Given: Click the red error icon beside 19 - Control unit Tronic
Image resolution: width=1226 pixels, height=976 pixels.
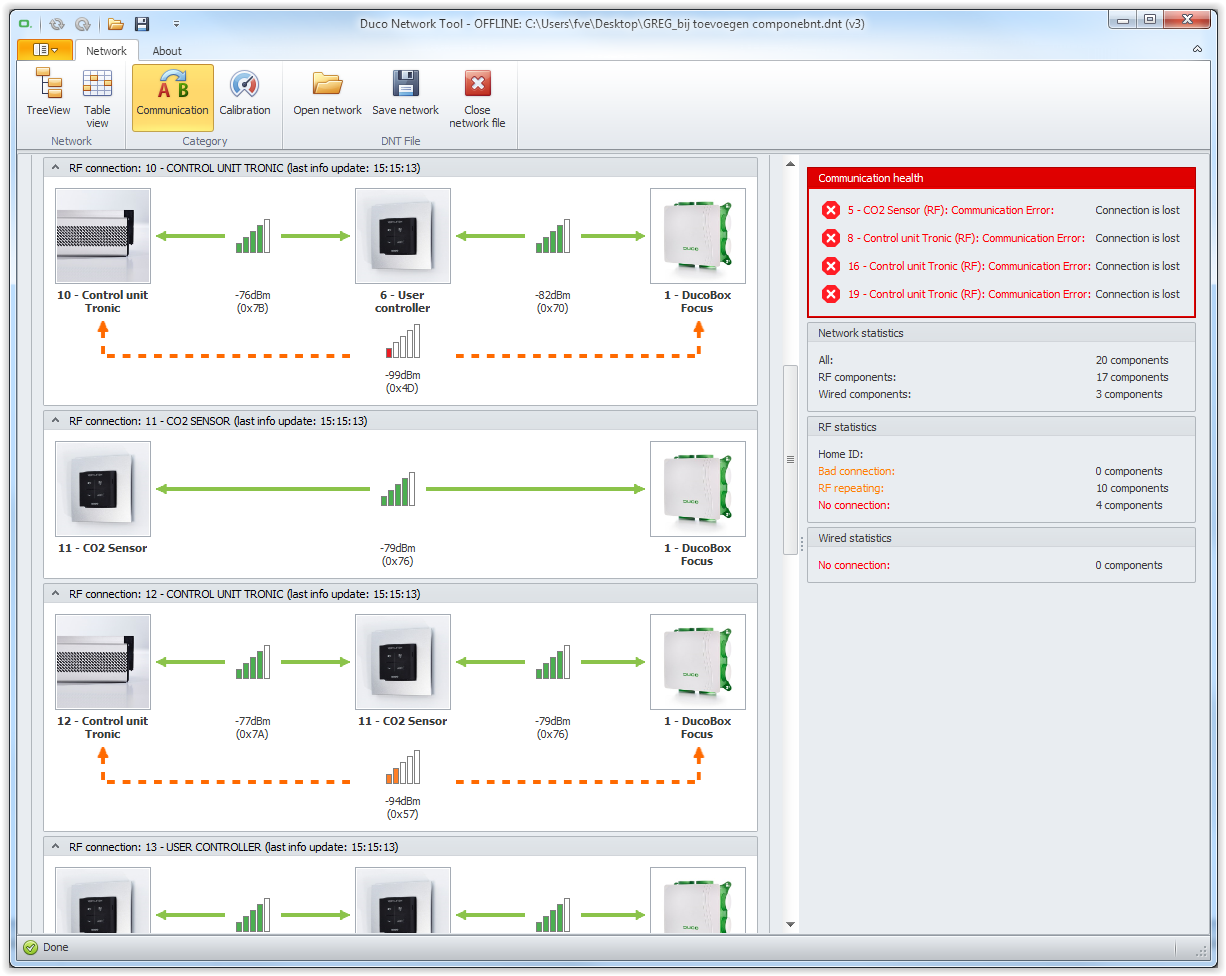Looking at the screenshot, I should pyautogui.click(x=830, y=294).
